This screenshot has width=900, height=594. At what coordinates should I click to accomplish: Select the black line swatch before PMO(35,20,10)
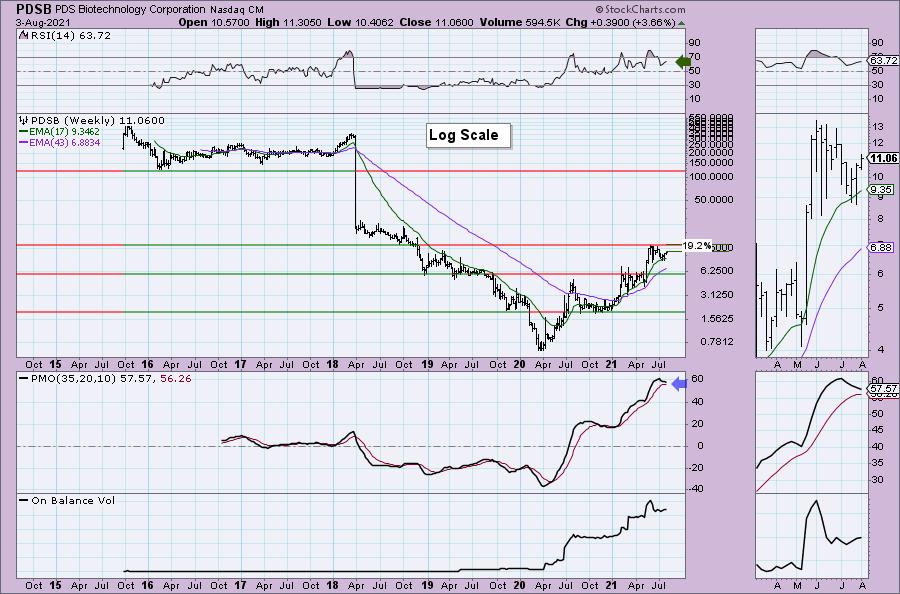click(24, 379)
